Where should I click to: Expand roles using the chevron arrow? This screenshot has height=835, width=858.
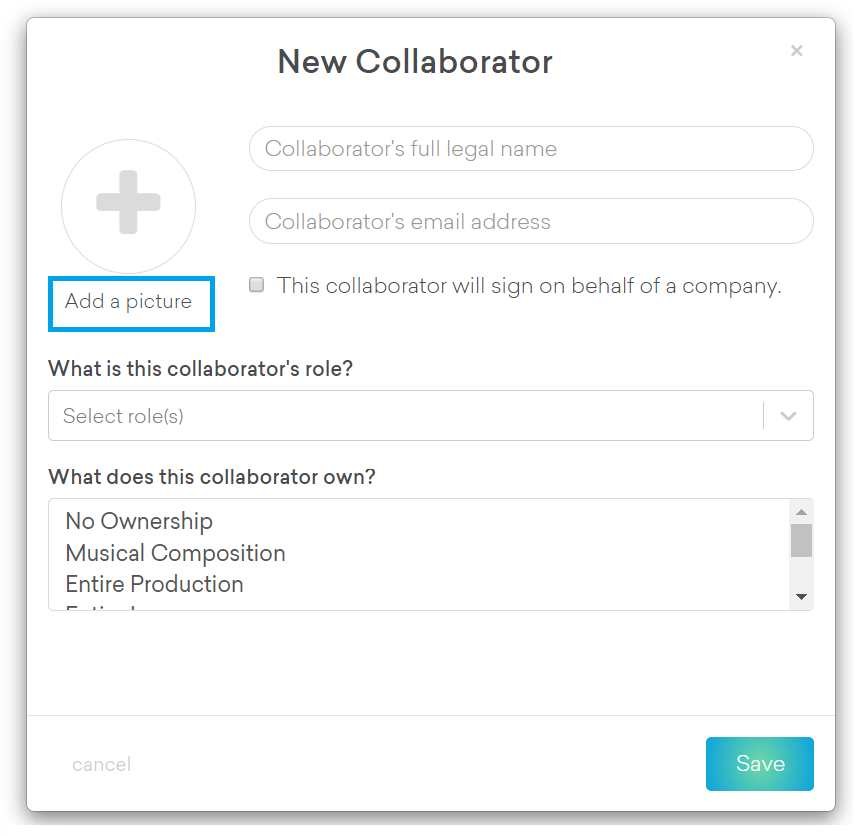pyautogui.click(x=788, y=416)
